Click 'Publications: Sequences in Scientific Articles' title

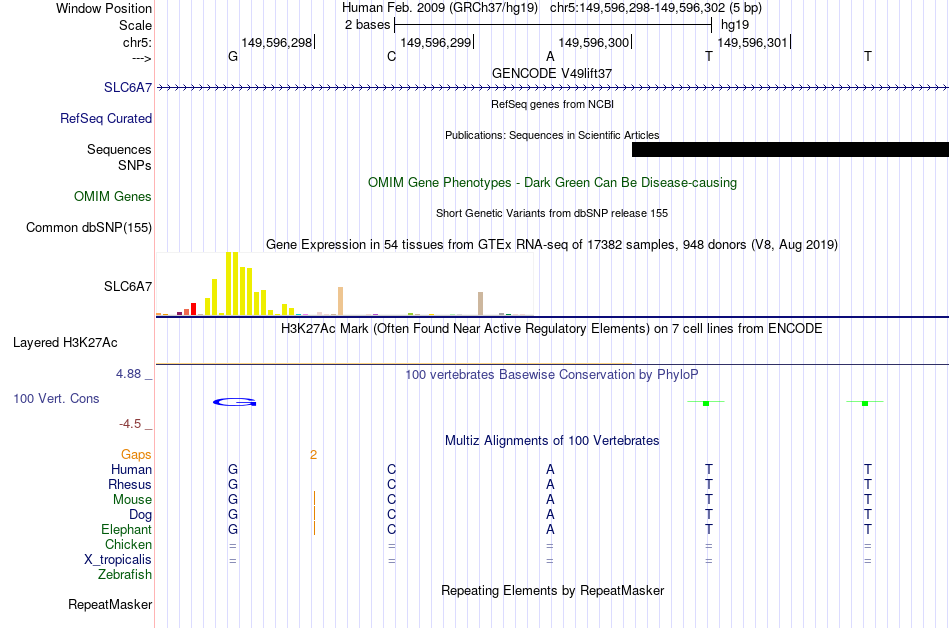[552, 135]
